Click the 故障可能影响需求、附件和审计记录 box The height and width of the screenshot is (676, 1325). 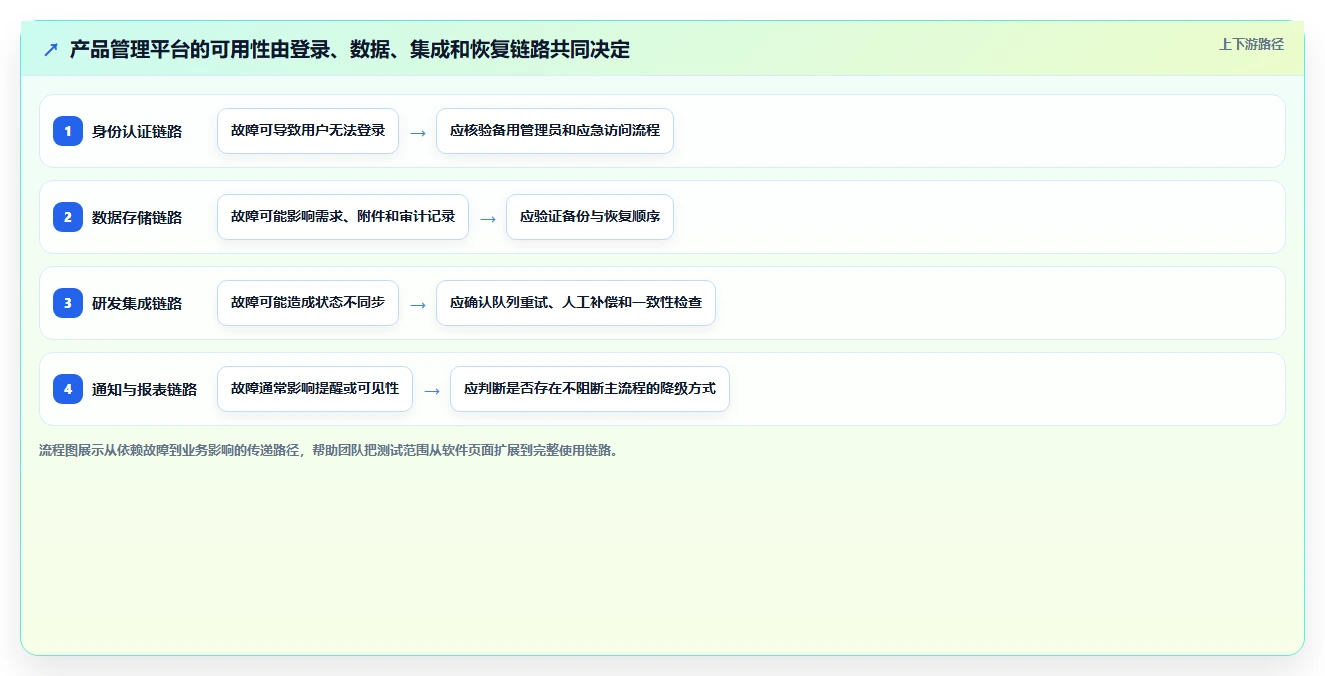pyautogui.click(x=343, y=217)
